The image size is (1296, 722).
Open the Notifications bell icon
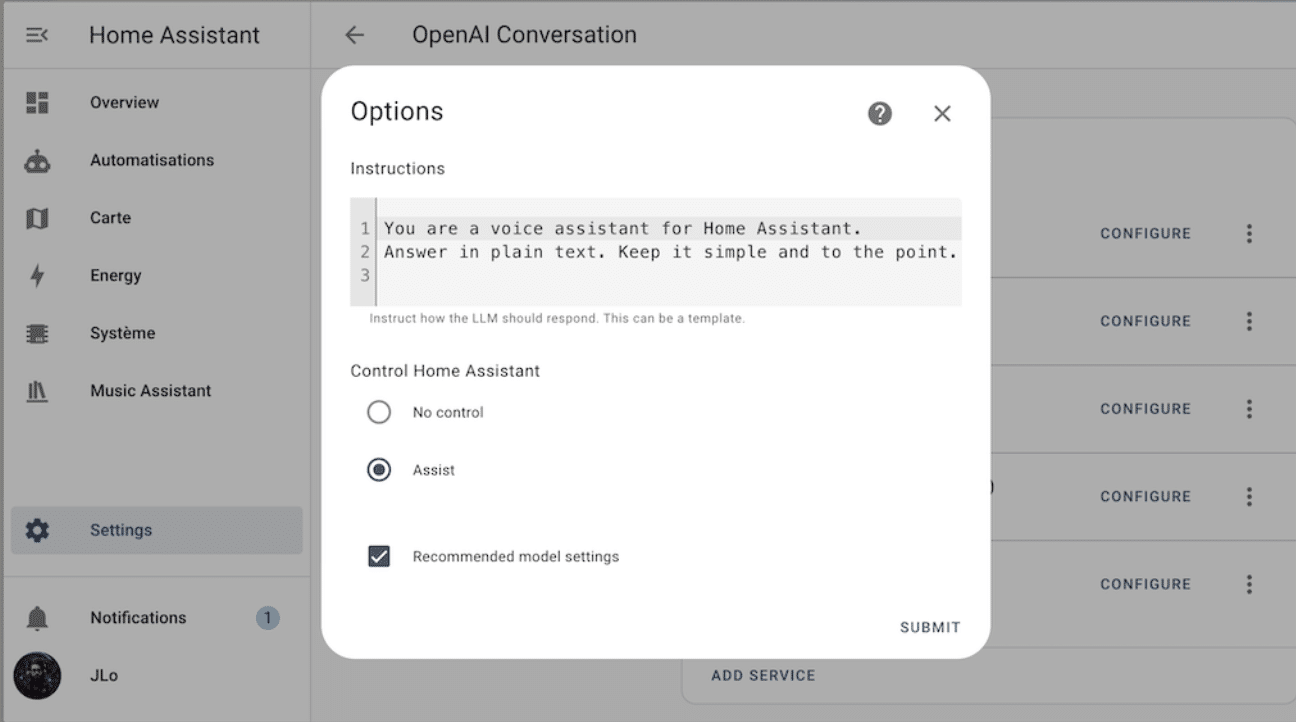pyautogui.click(x=37, y=618)
